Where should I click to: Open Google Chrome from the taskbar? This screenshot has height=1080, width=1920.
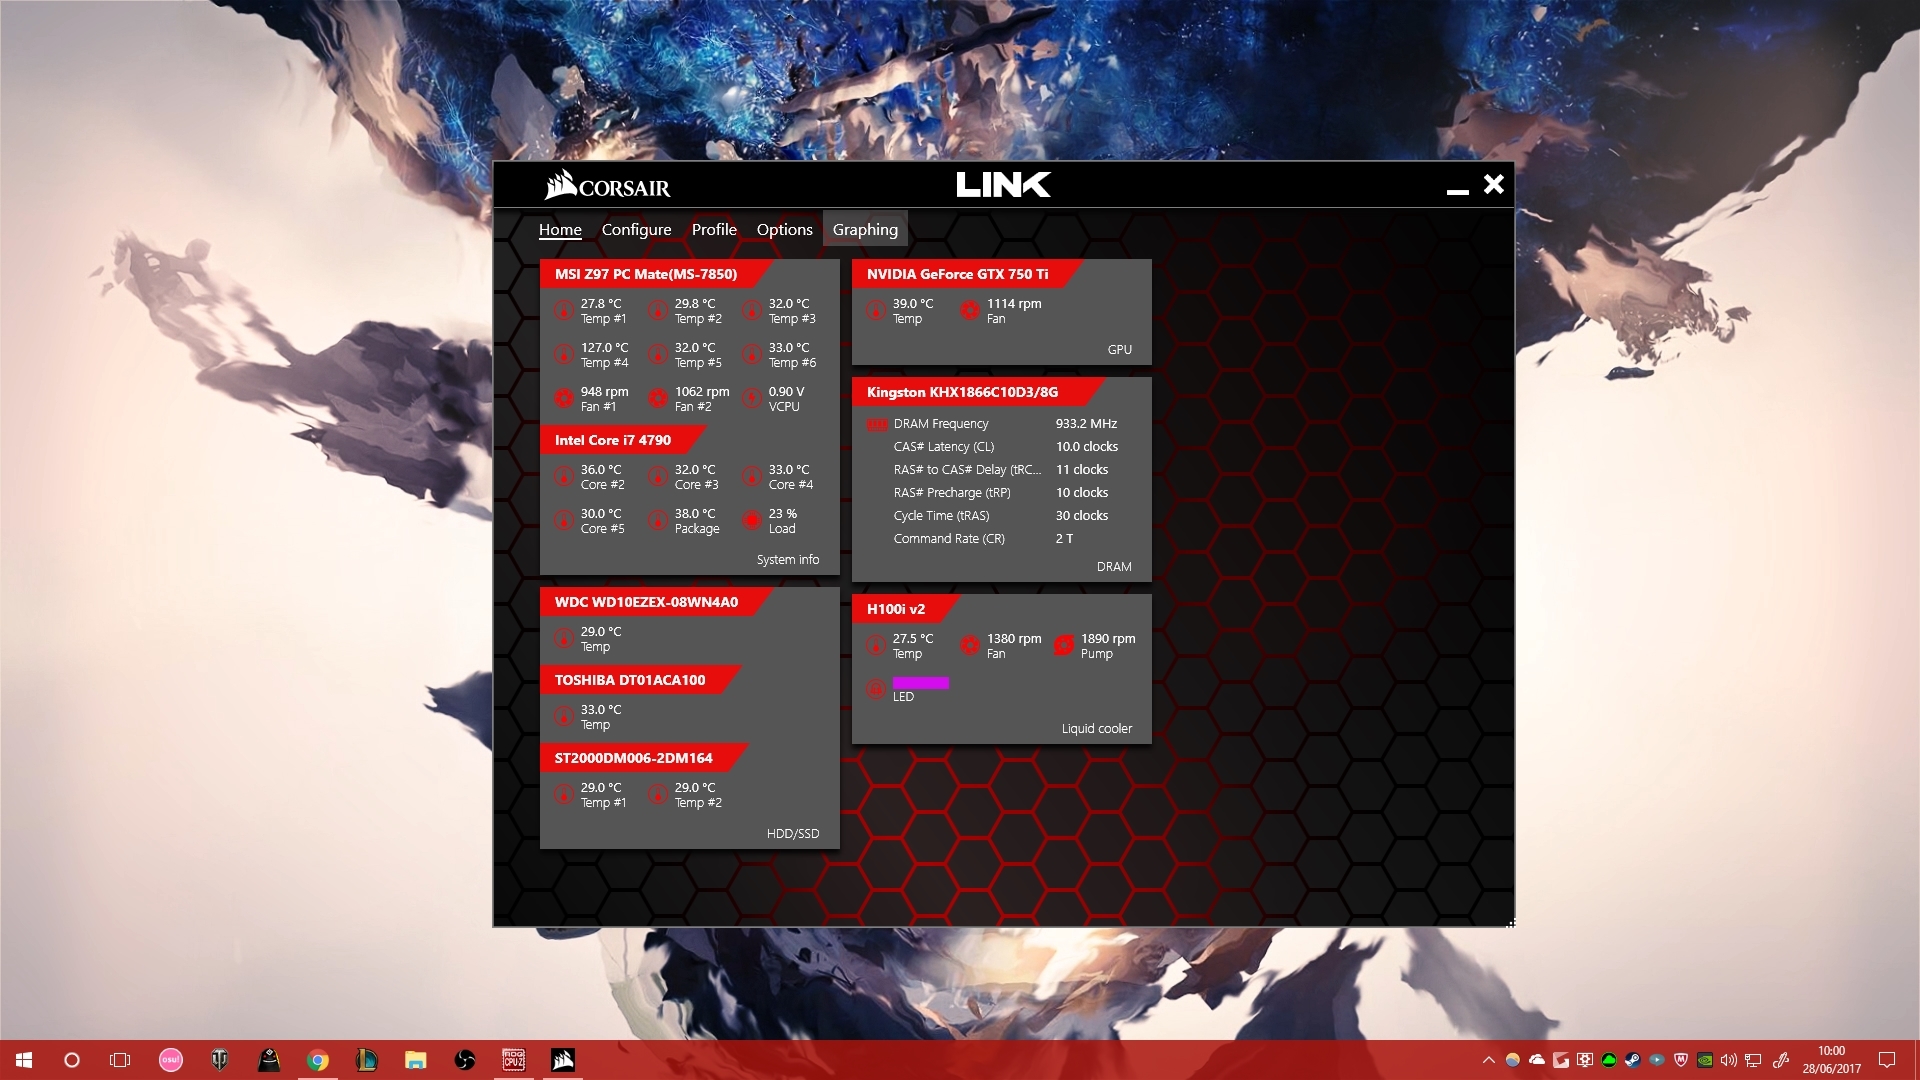click(318, 1060)
